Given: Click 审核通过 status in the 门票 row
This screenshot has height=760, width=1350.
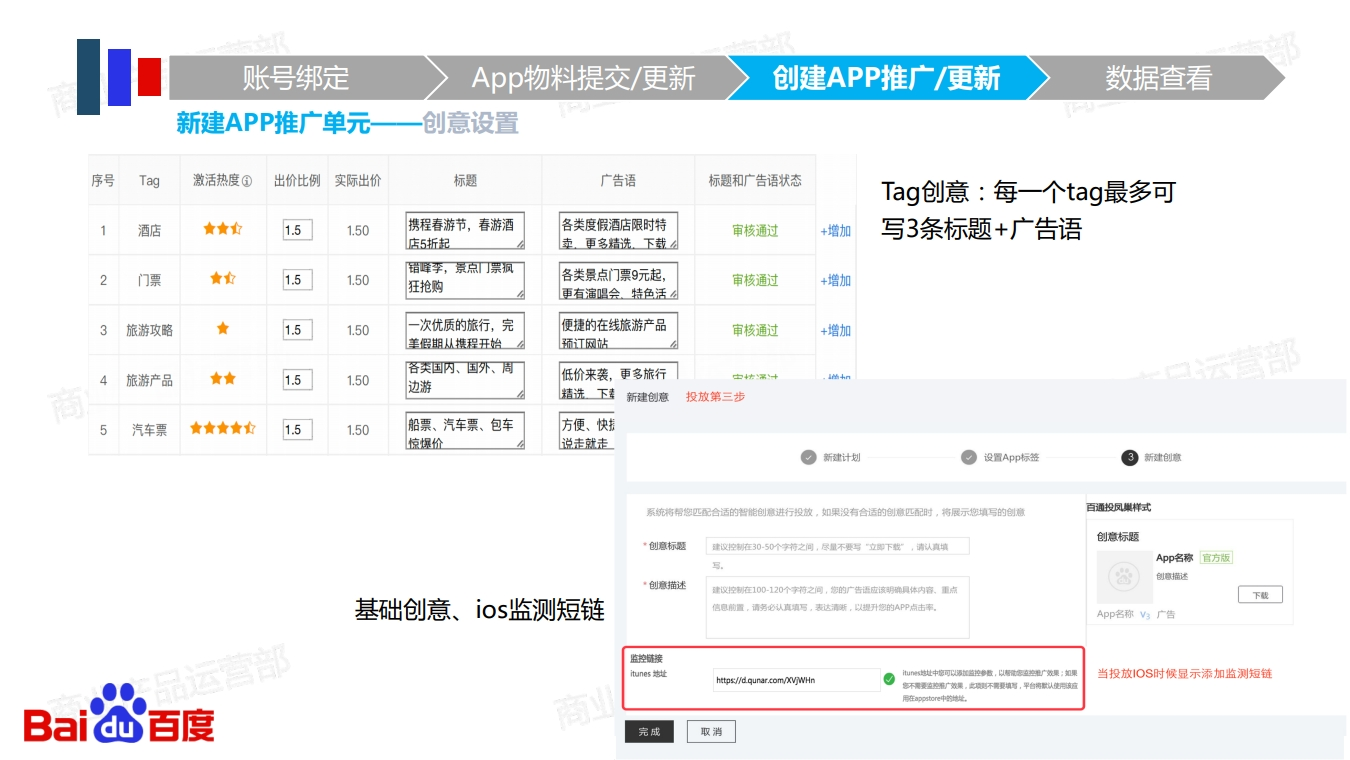Looking at the screenshot, I should tap(755, 280).
